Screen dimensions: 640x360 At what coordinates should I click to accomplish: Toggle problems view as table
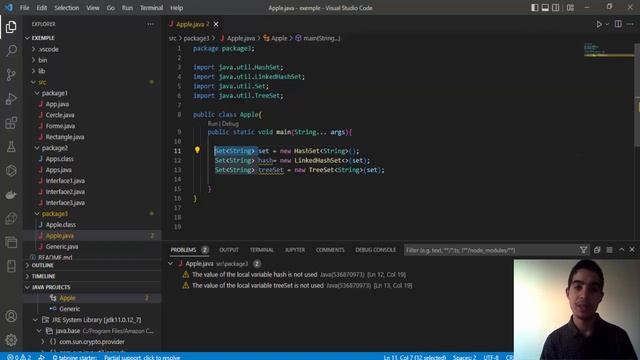tap(609, 250)
